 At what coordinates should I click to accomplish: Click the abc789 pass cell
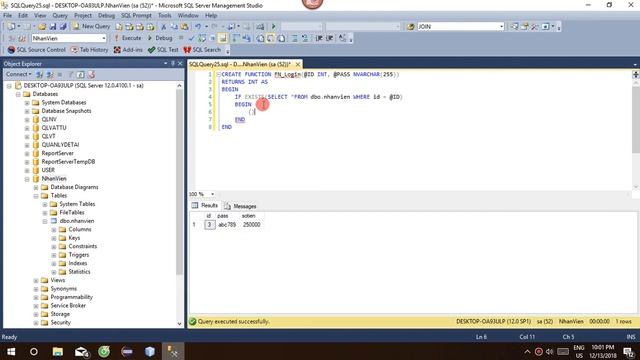[x=227, y=225]
